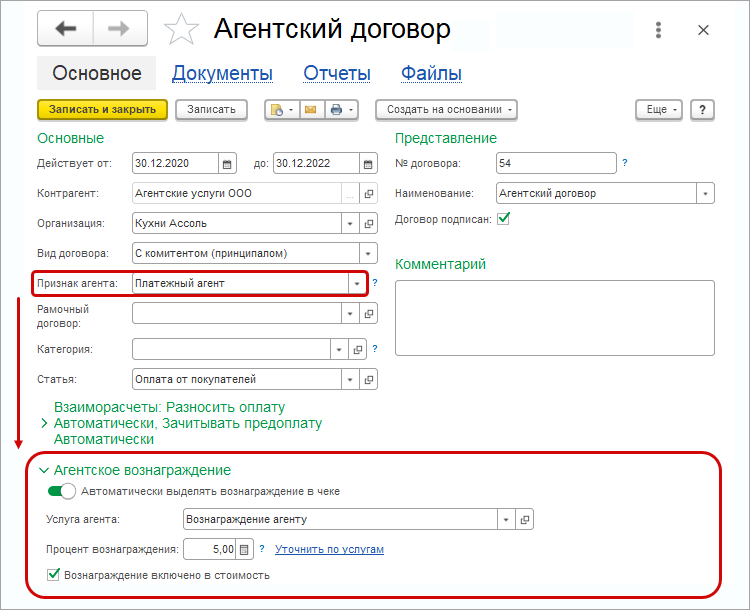Show hint next to № договора field
Image resolution: width=750 pixels, height=610 pixels.
click(x=625, y=163)
